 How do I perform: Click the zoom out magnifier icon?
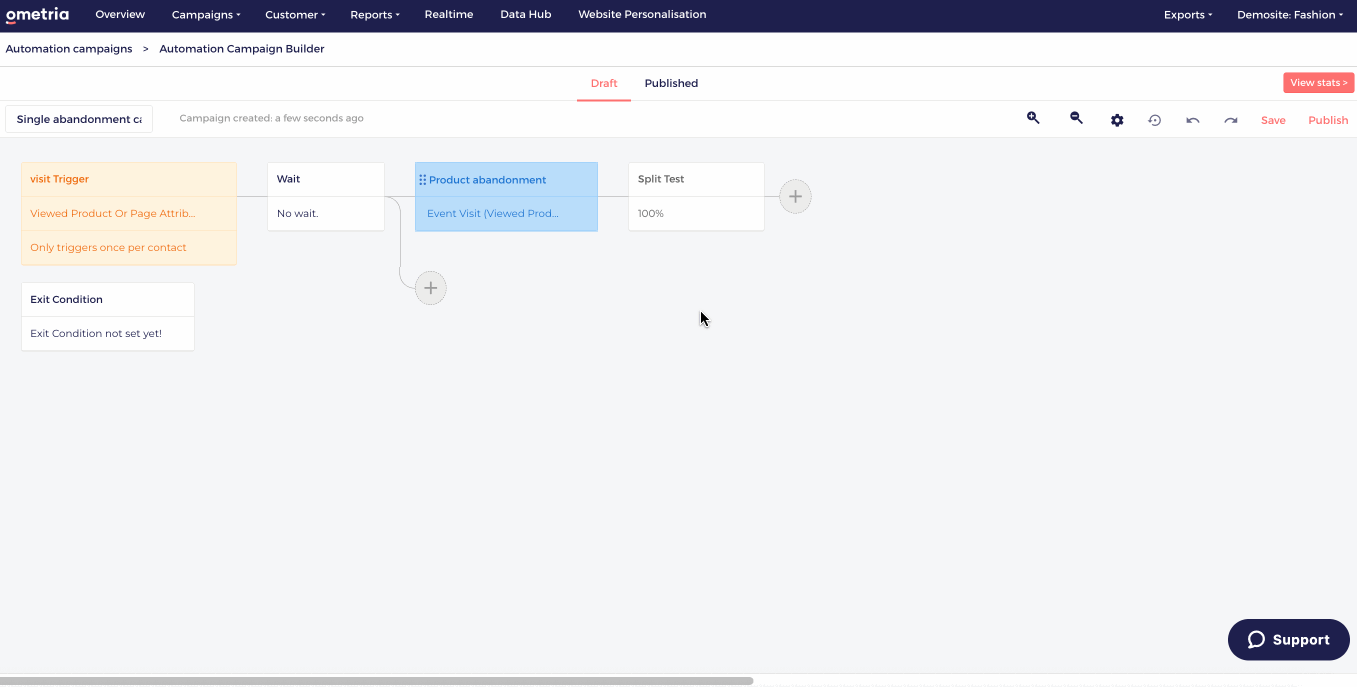click(1076, 118)
